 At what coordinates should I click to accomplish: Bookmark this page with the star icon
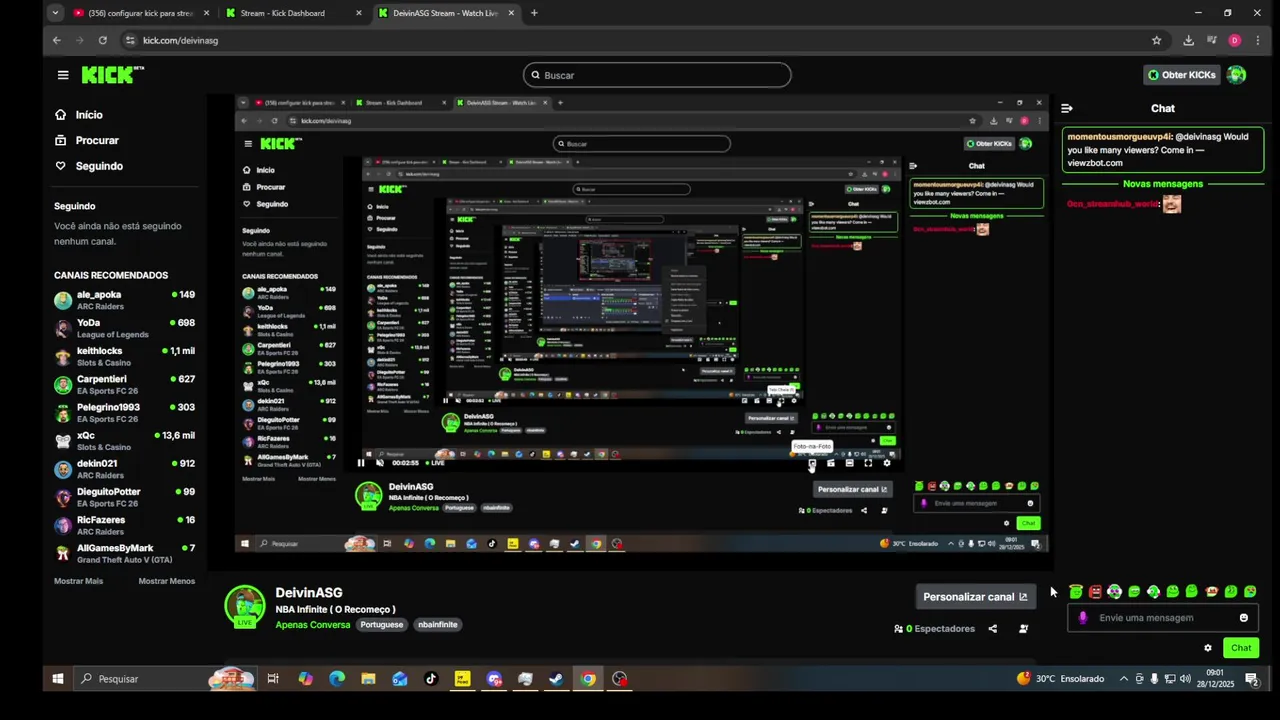tap(1157, 40)
